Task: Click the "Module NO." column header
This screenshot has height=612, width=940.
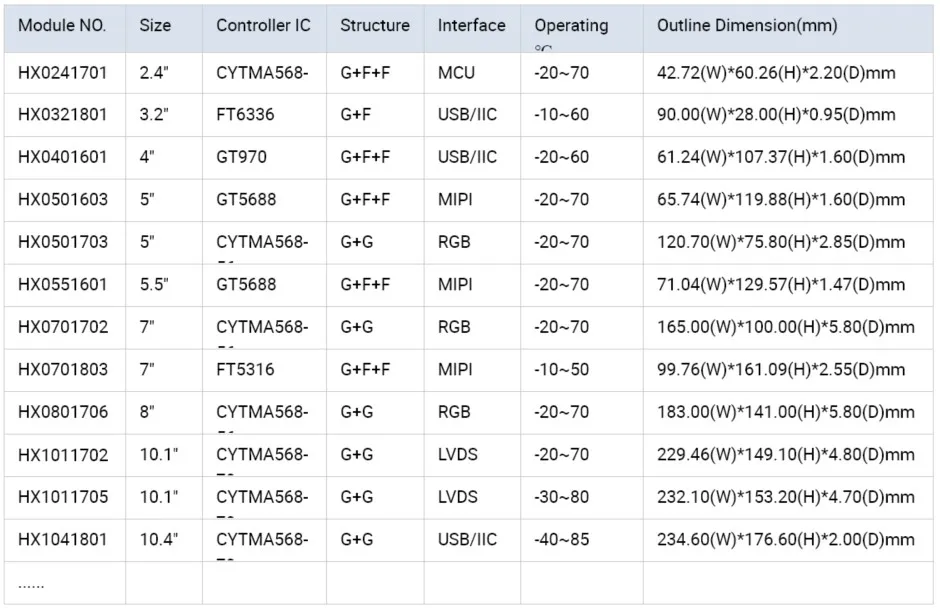Action: [x=62, y=26]
